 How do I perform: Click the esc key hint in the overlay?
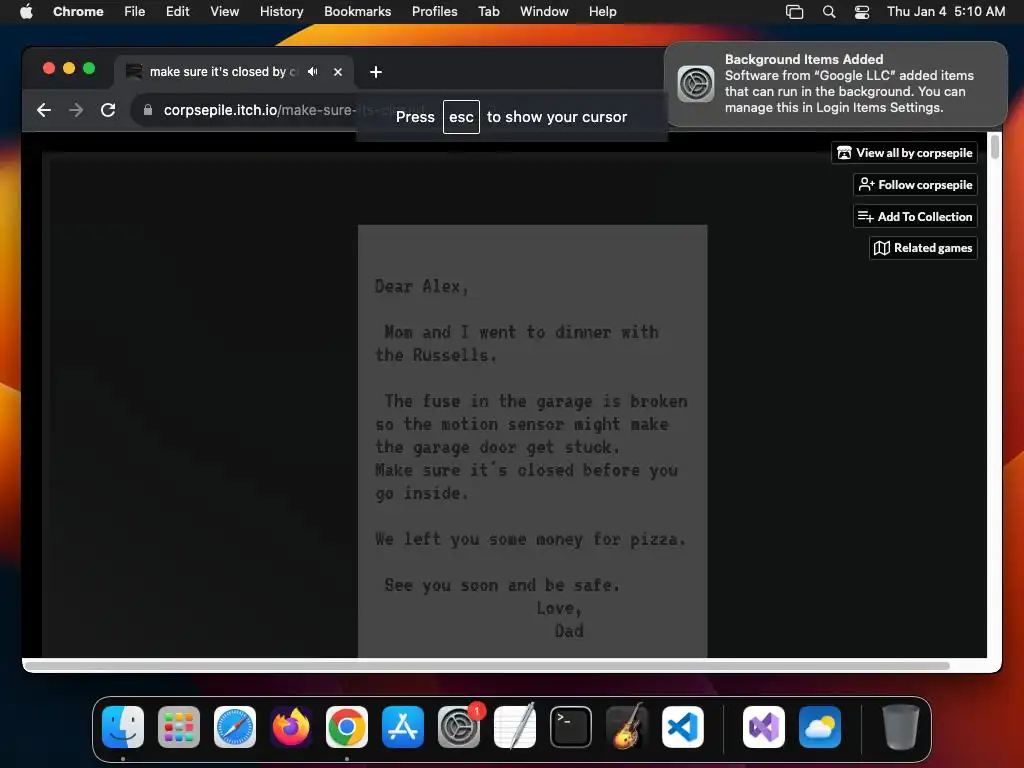461,117
